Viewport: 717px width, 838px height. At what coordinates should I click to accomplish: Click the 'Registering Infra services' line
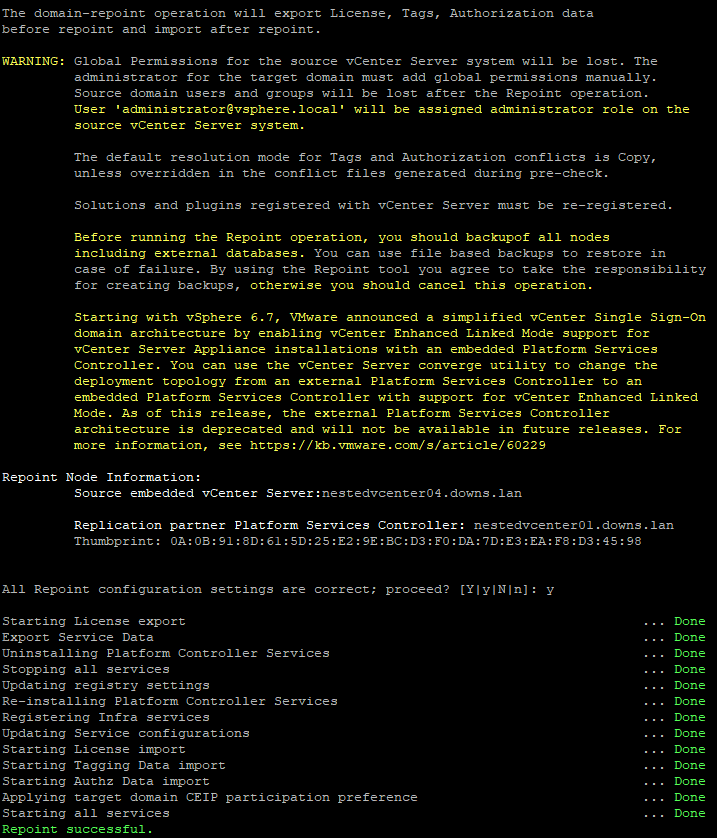105,717
